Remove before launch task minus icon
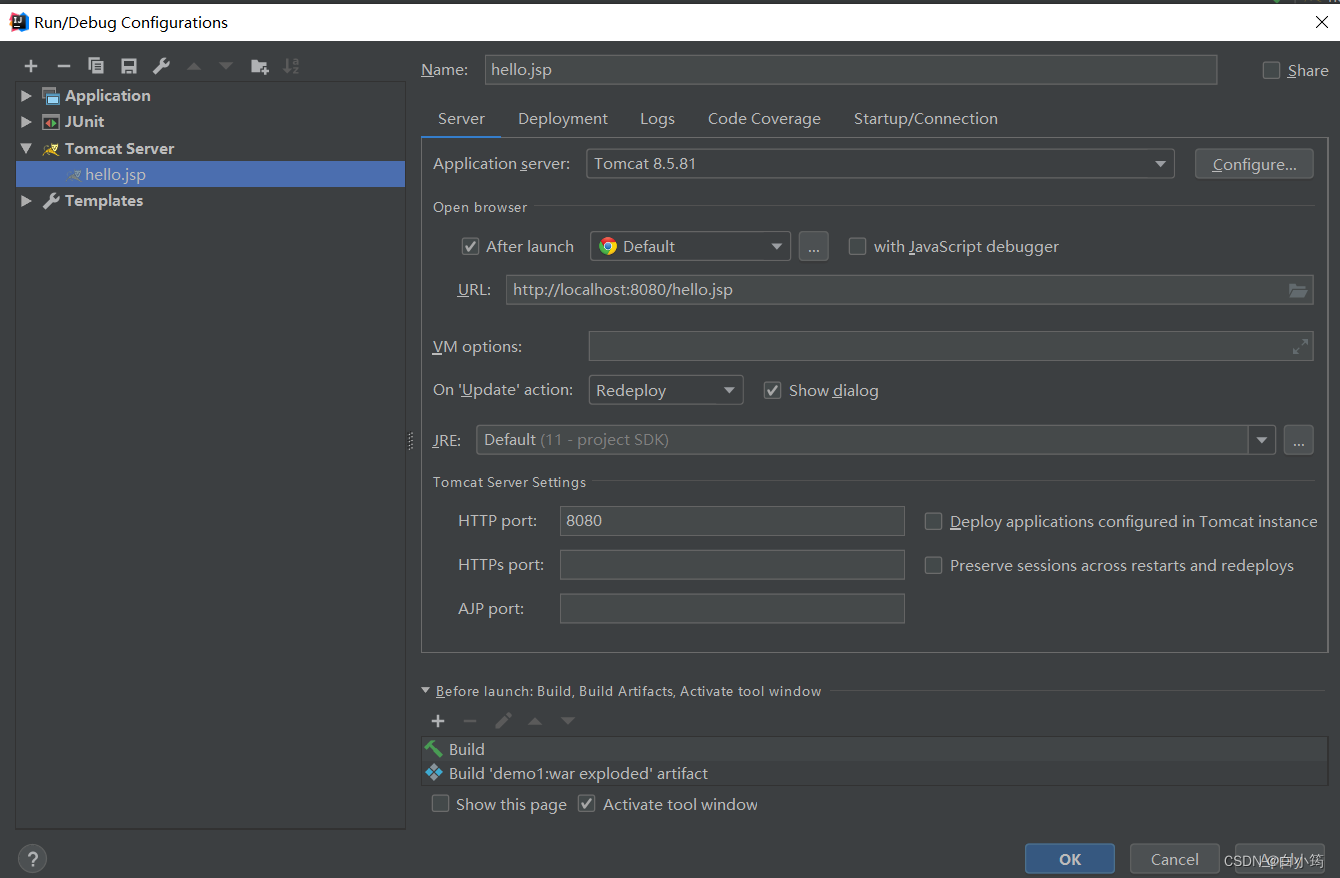Screen dimensions: 1340x878 pyautogui.click(x=470, y=721)
